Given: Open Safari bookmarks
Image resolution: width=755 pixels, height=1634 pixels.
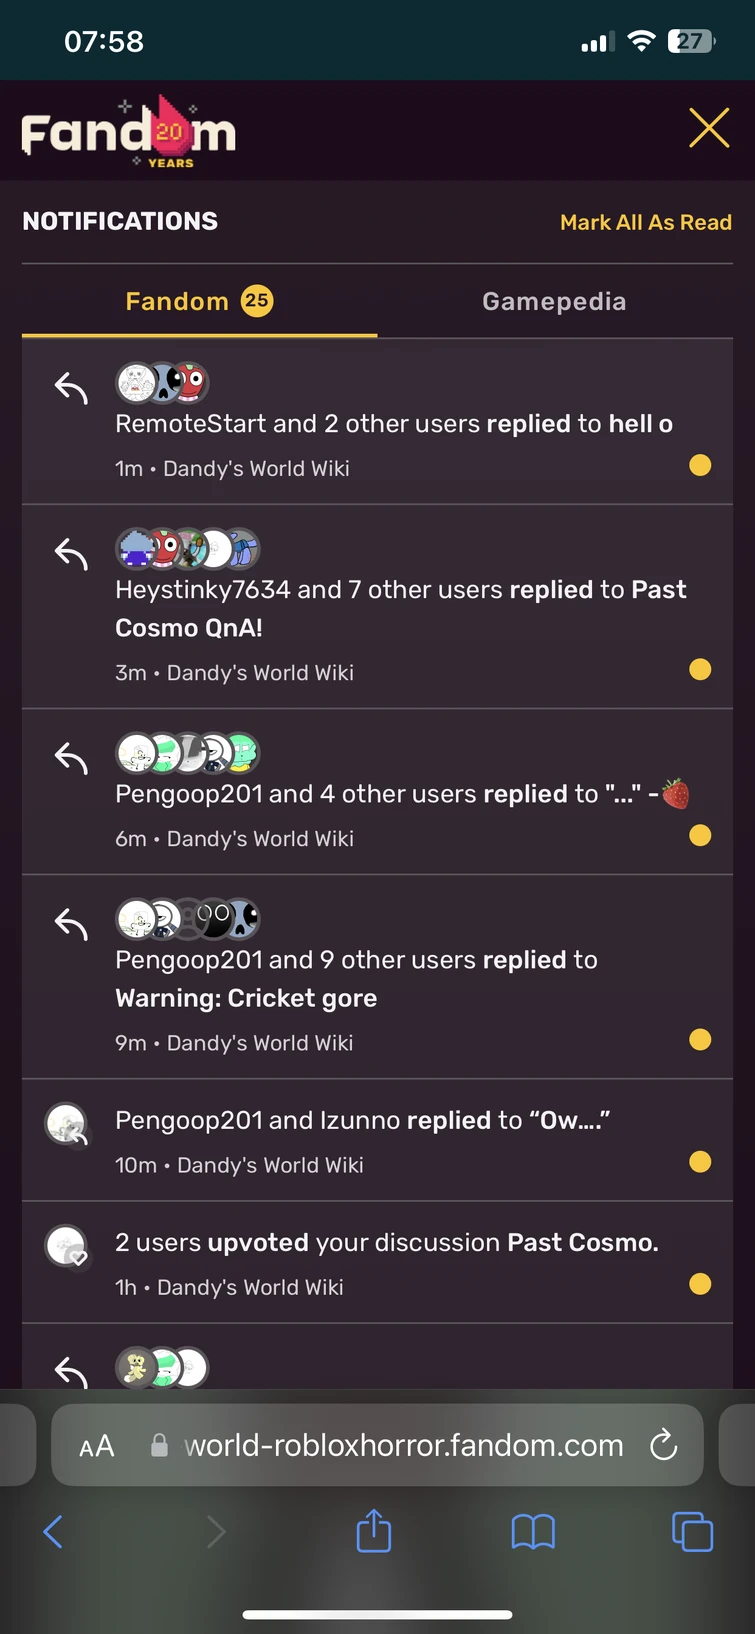Looking at the screenshot, I should [533, 1531].
